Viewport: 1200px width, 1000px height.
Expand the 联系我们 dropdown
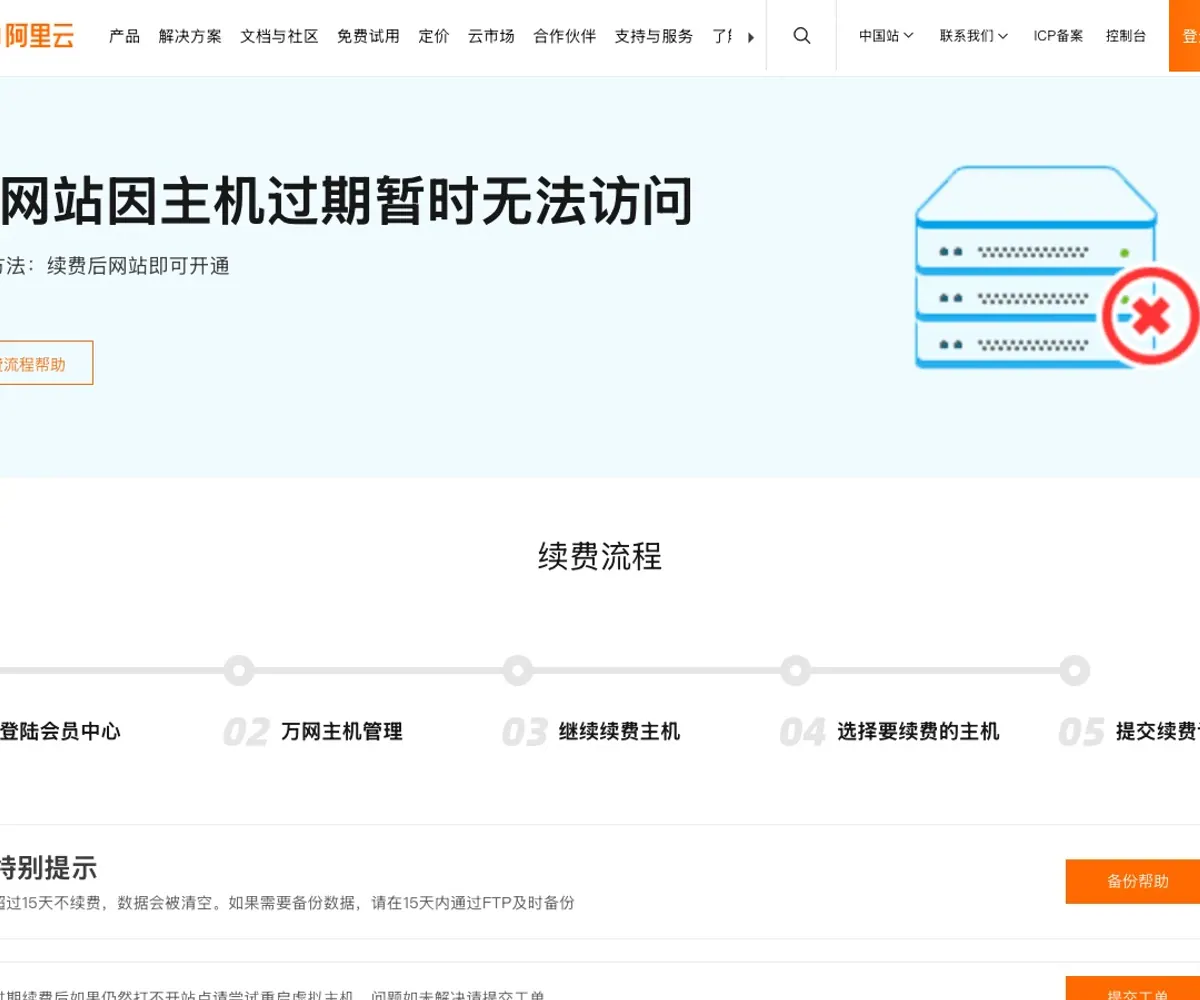point(974,36)
